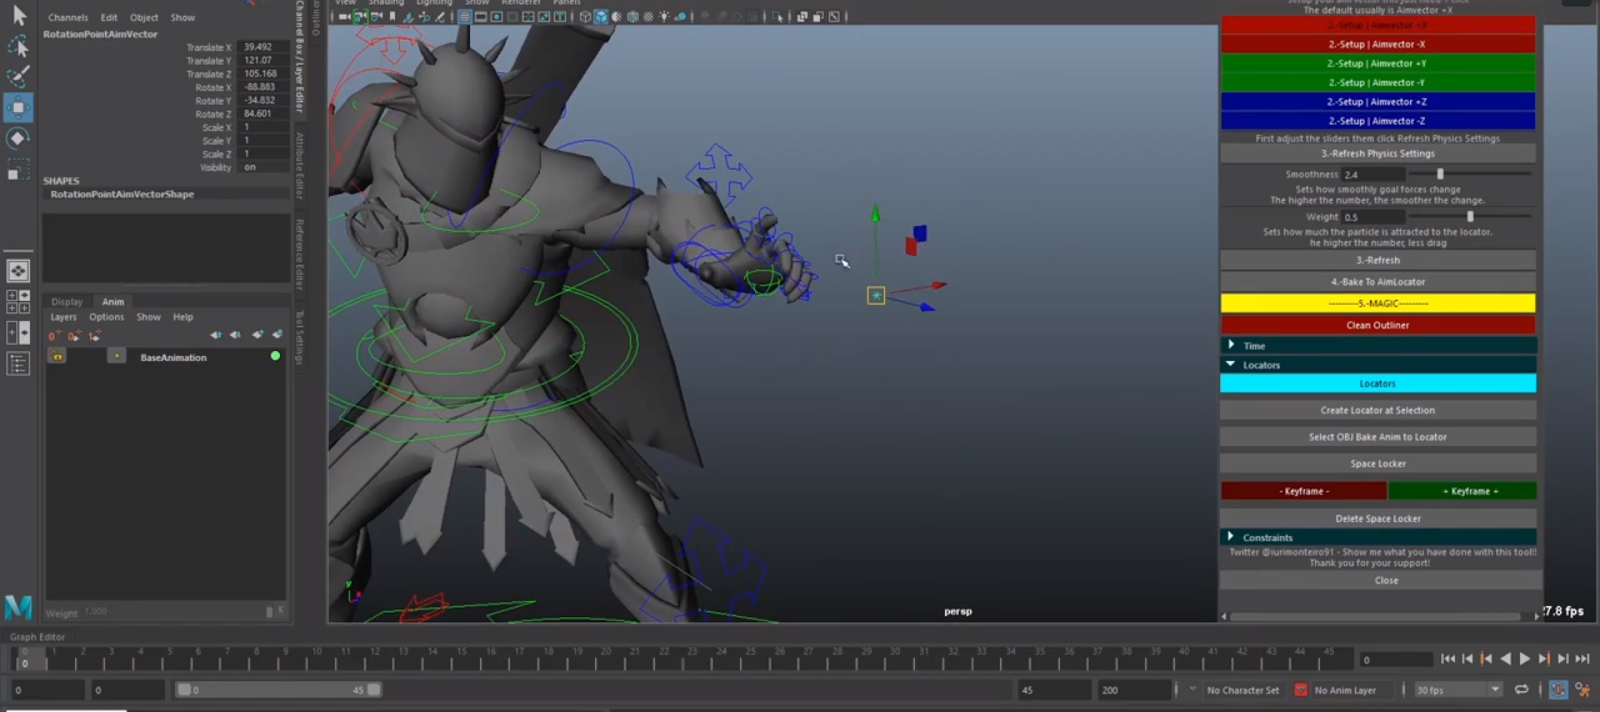Image resolution: width=1600 pixels, height=712 pixels.
Task: Open the 30 fps frame rate dropdown
Action: [x=1459, y=689]
